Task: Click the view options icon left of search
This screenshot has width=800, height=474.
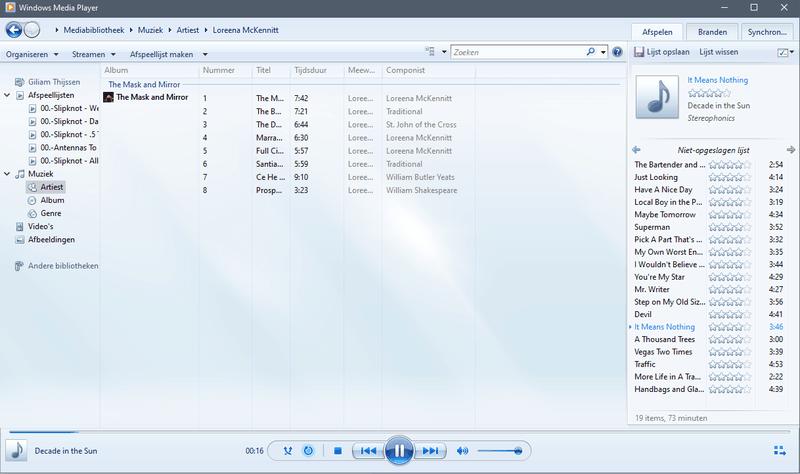Action: coord(430,52)
